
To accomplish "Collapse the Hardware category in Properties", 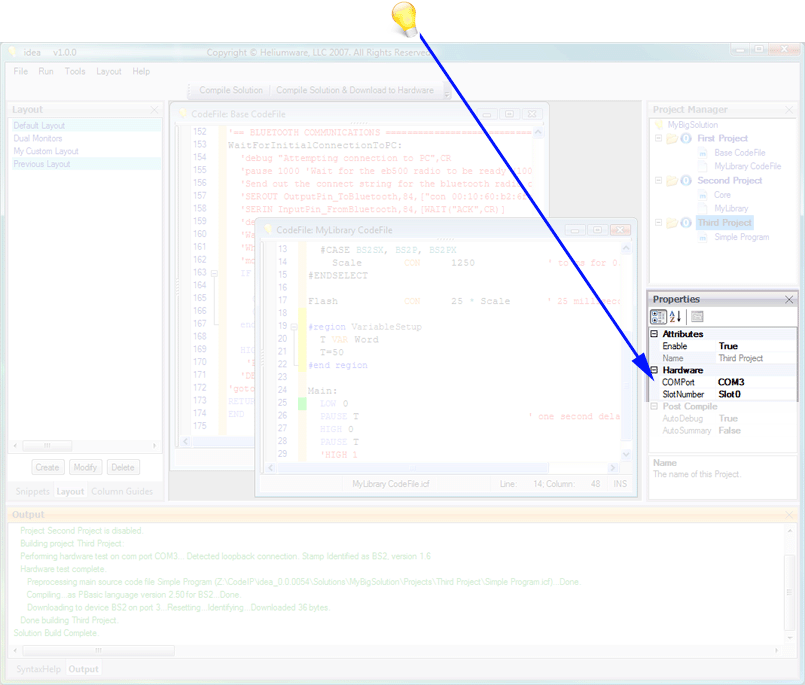I will (x=656, y=370).
